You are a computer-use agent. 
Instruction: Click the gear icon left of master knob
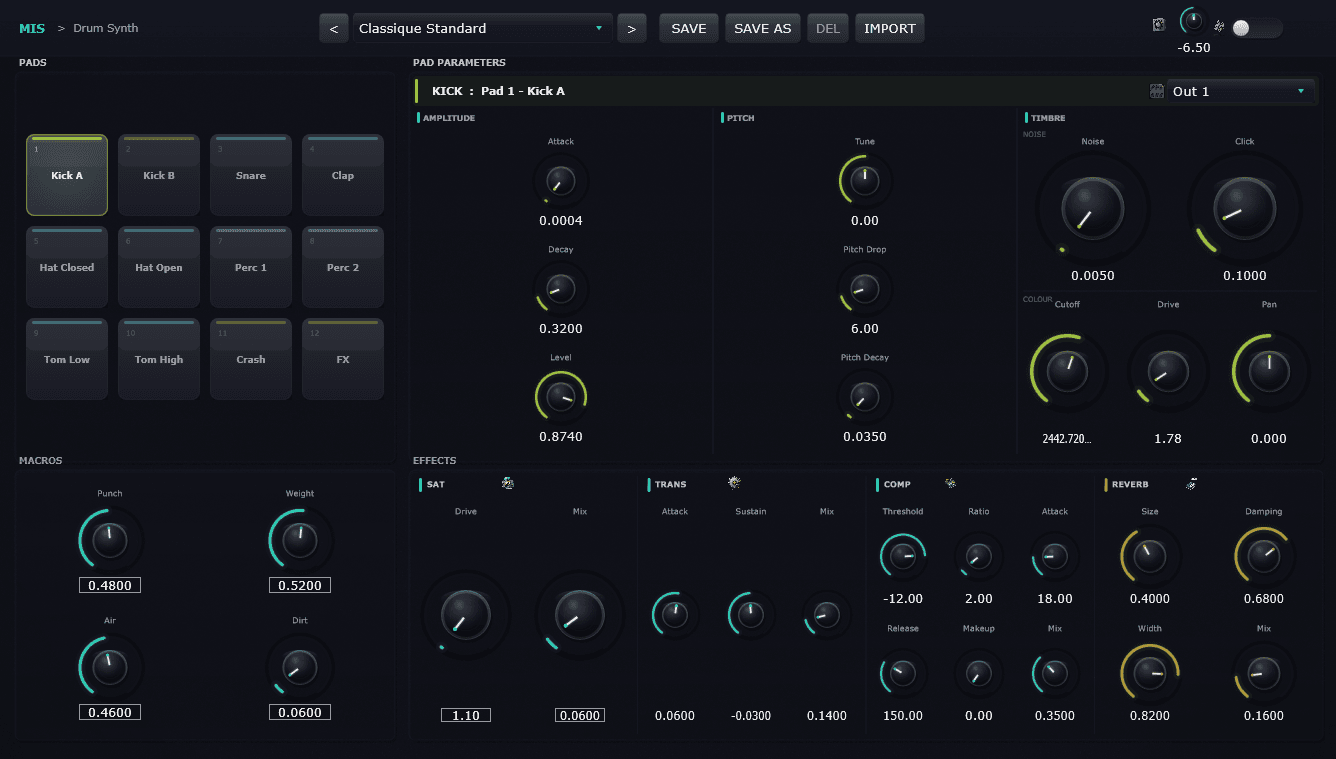1159,25
